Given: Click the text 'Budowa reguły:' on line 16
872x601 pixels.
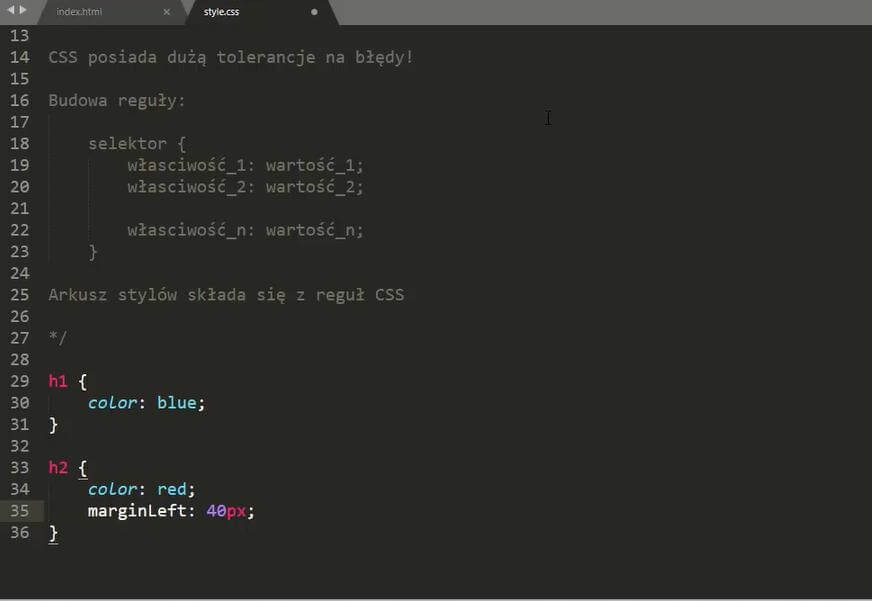Looking at the screenshot, I should 117,101.
